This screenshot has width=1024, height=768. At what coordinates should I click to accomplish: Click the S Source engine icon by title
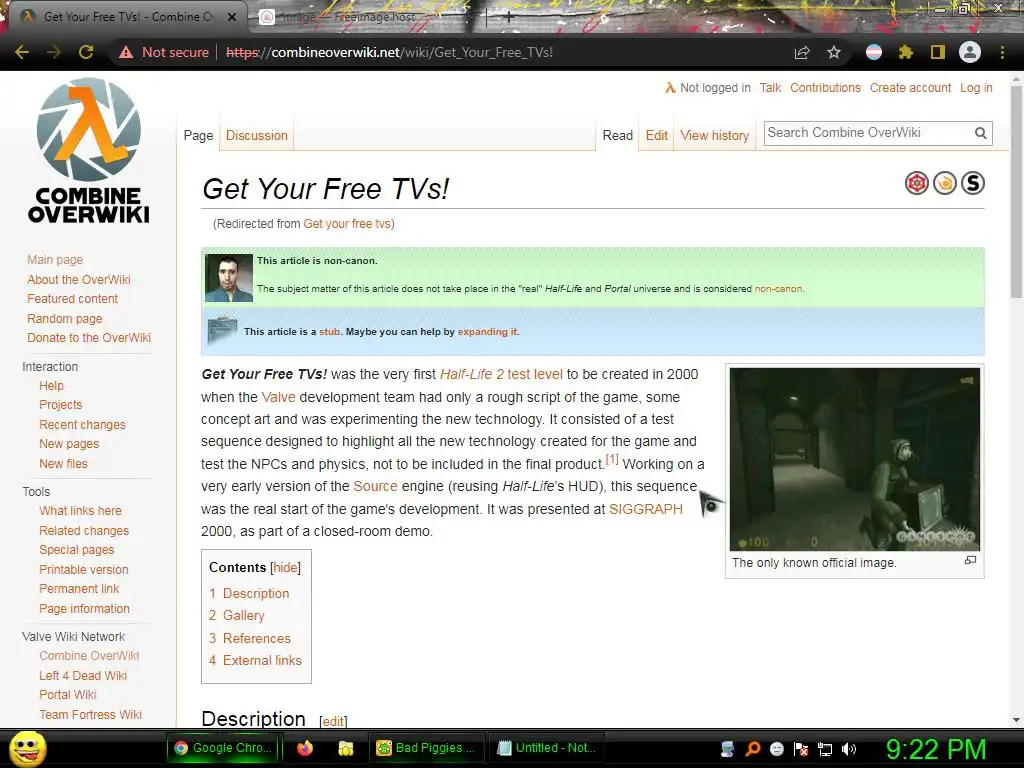[973, 184]
